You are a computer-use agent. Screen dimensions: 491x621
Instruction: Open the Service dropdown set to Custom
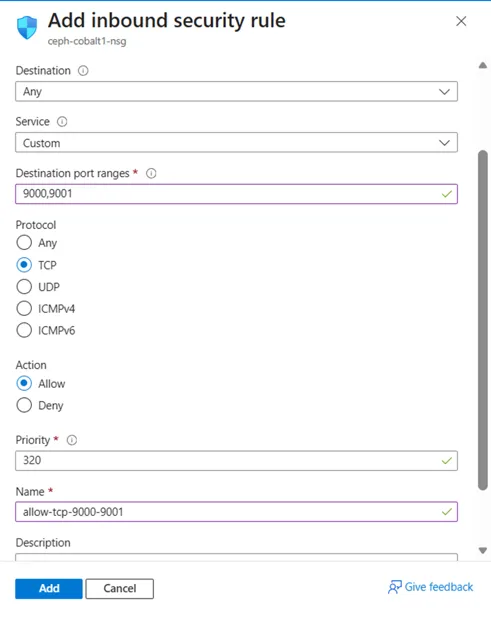[236, 143]
